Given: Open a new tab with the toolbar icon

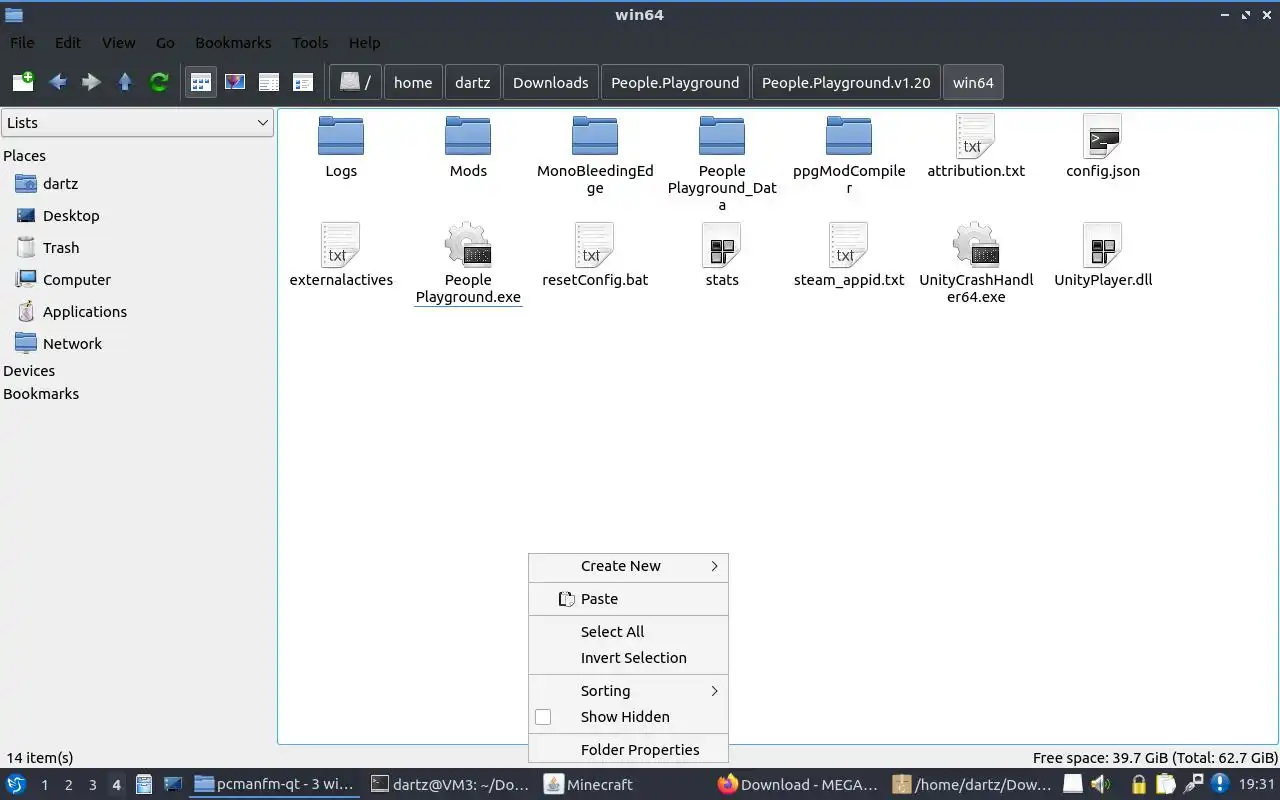Looking at the screenshot, I should coord(23,82).
